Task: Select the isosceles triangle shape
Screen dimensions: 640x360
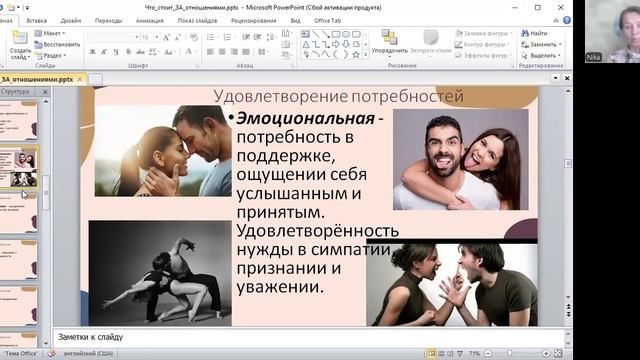Action: 306,44
